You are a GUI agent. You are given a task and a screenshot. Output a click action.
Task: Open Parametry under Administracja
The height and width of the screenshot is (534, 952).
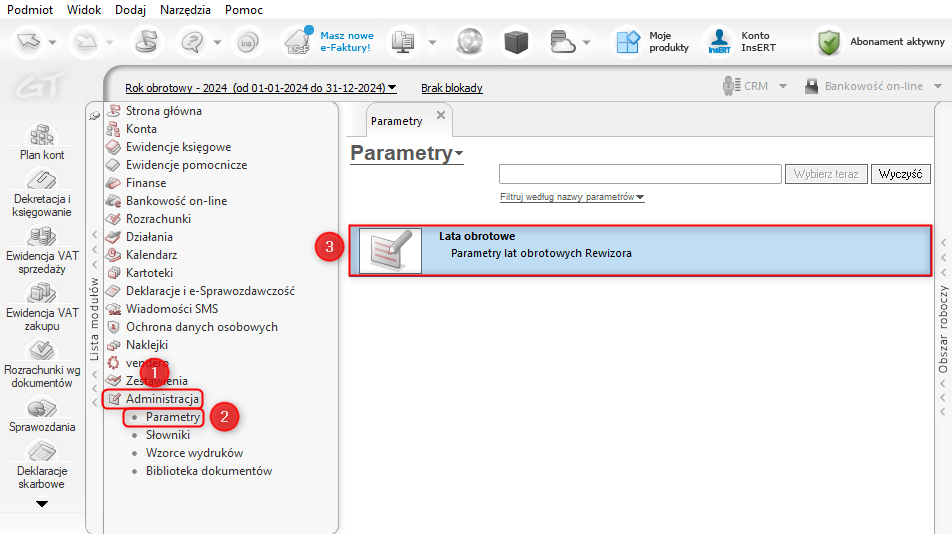point(172,417)
